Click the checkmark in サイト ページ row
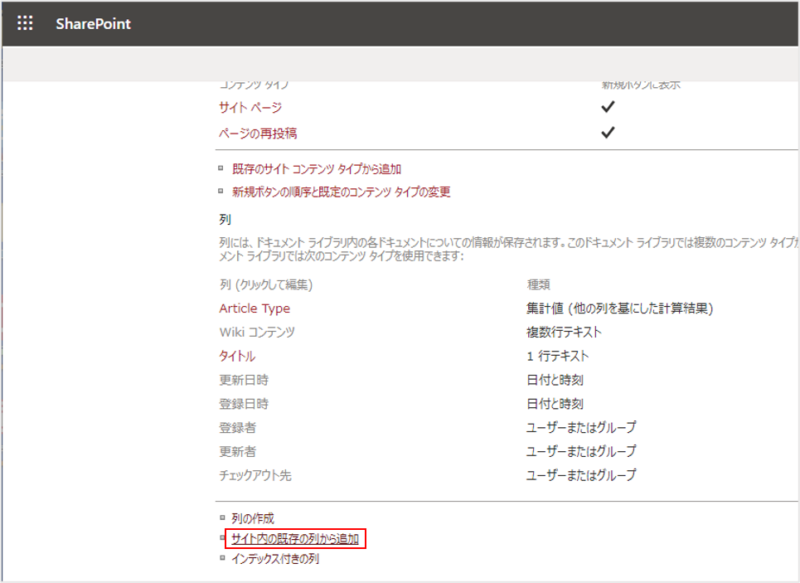Viewport: 800px width, 583px height. coord(607,107)
